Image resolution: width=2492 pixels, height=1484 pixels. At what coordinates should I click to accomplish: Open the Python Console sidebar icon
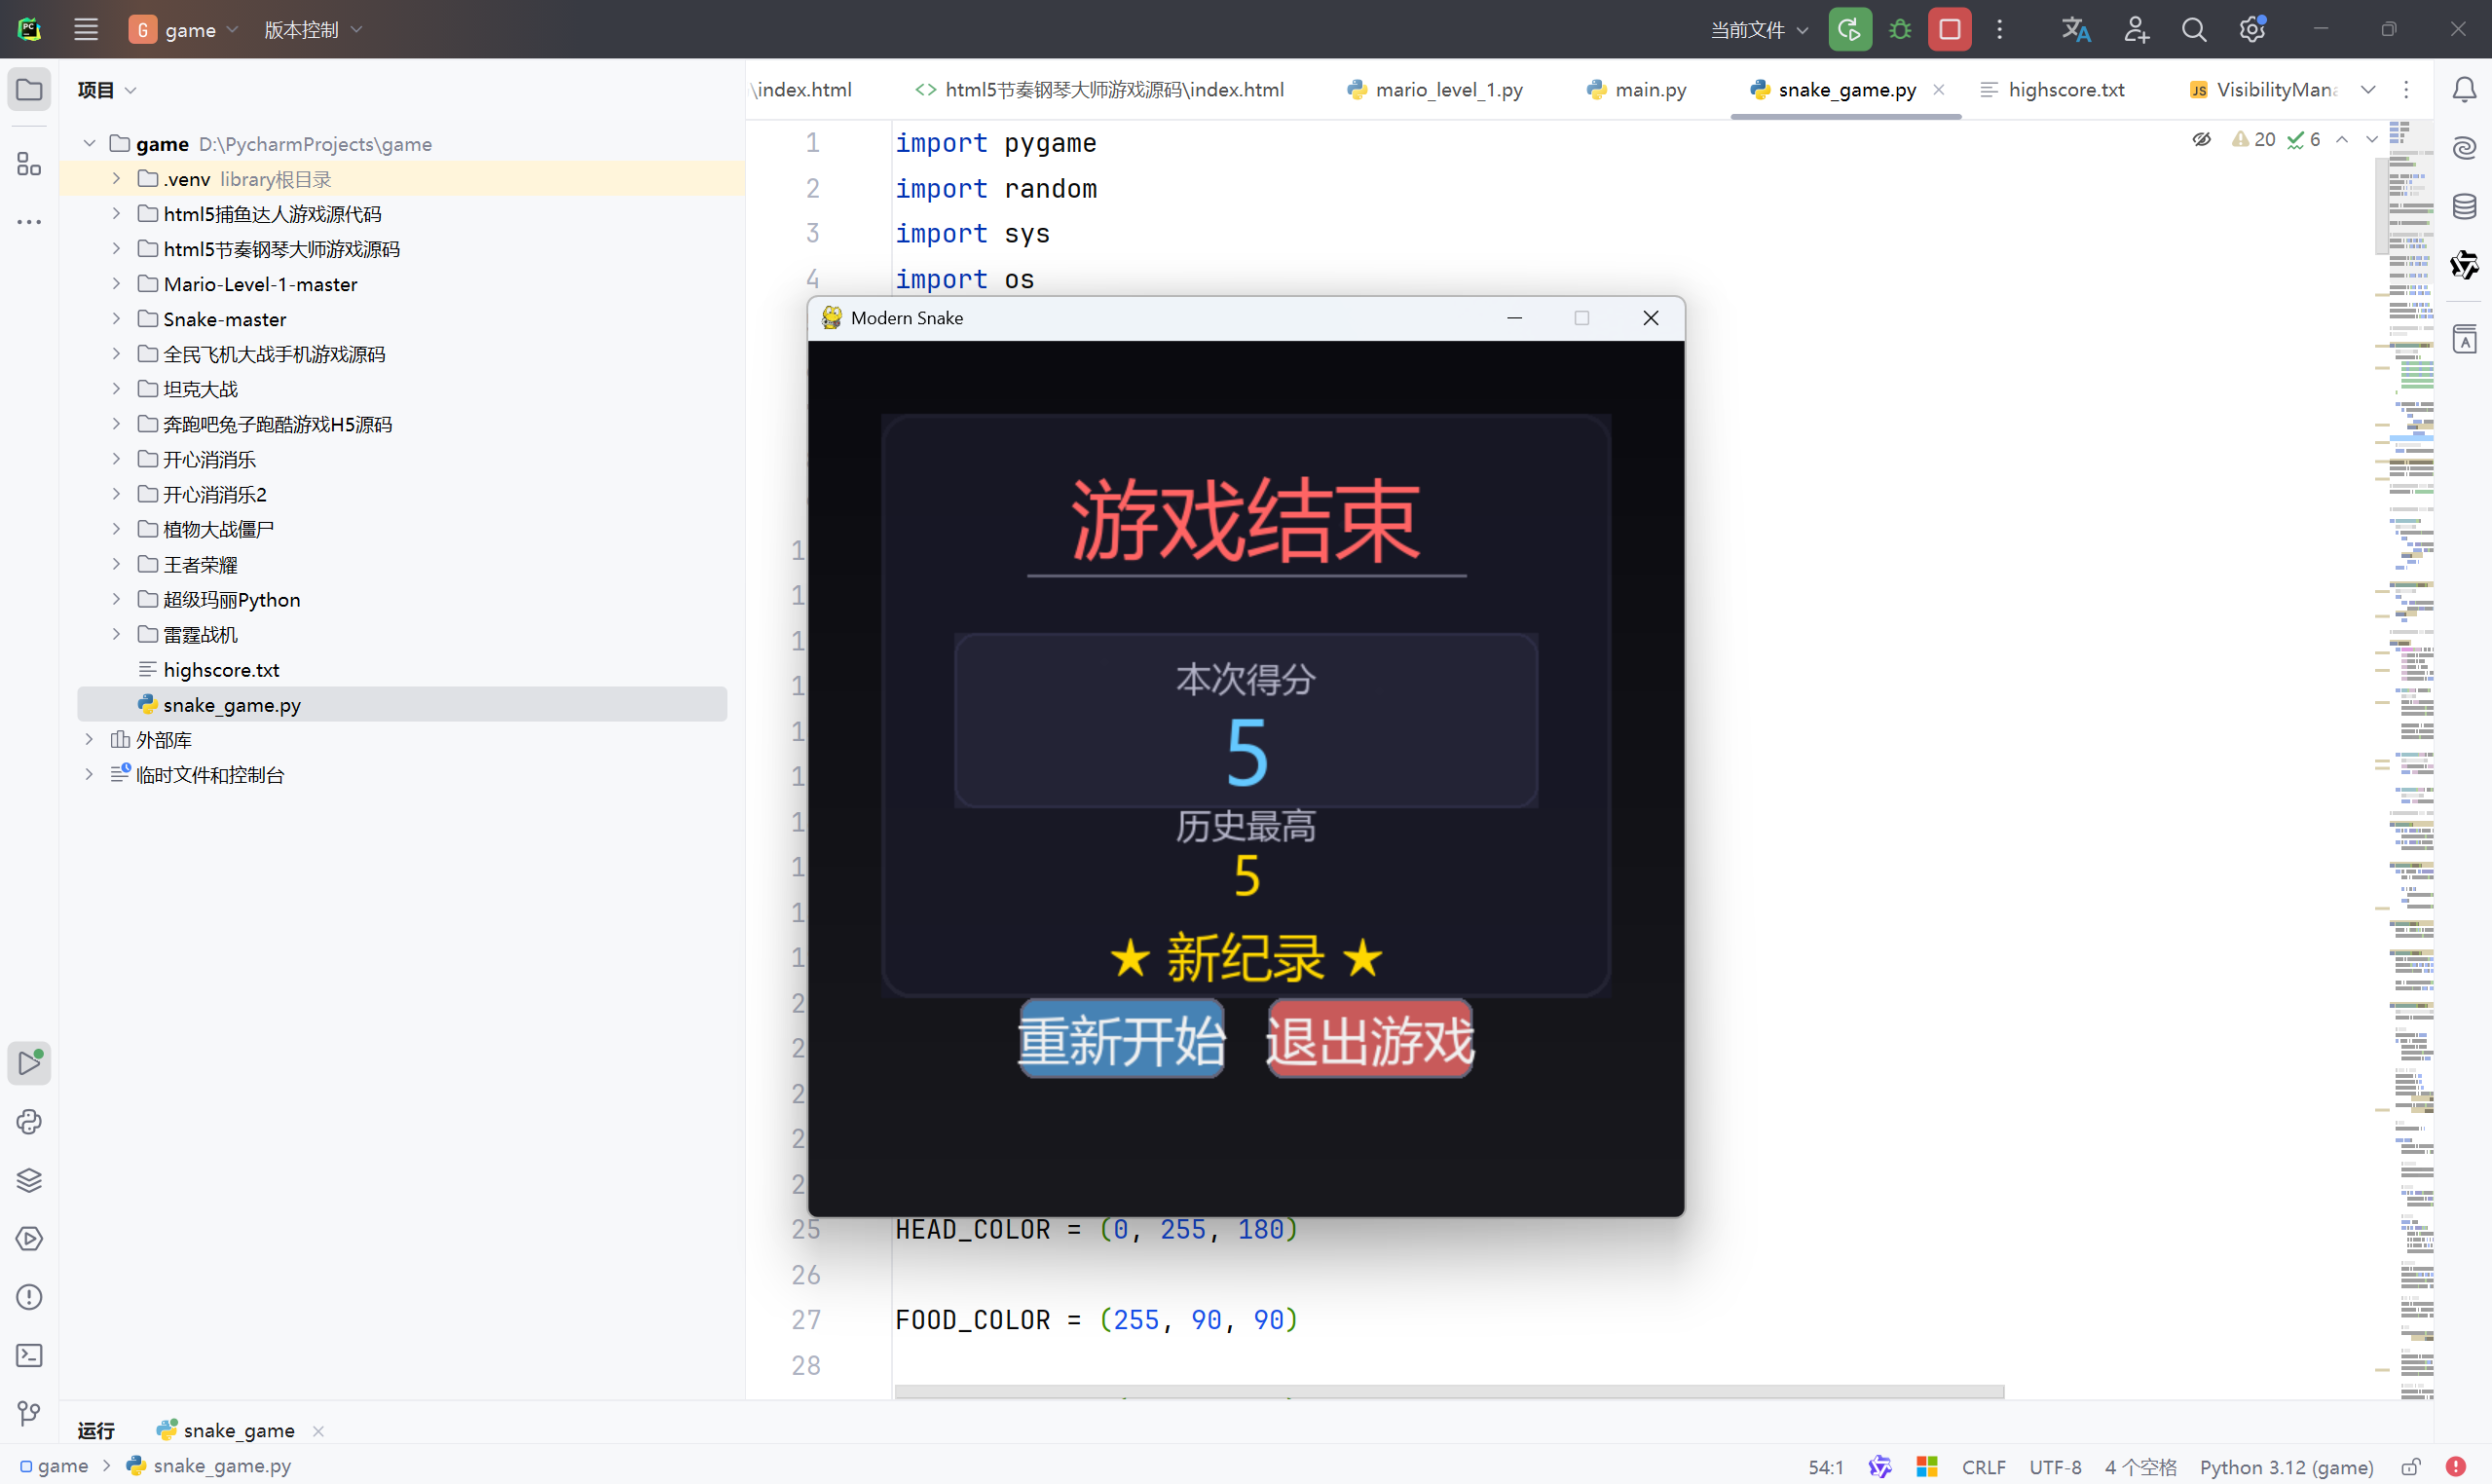coord(29,1122)
